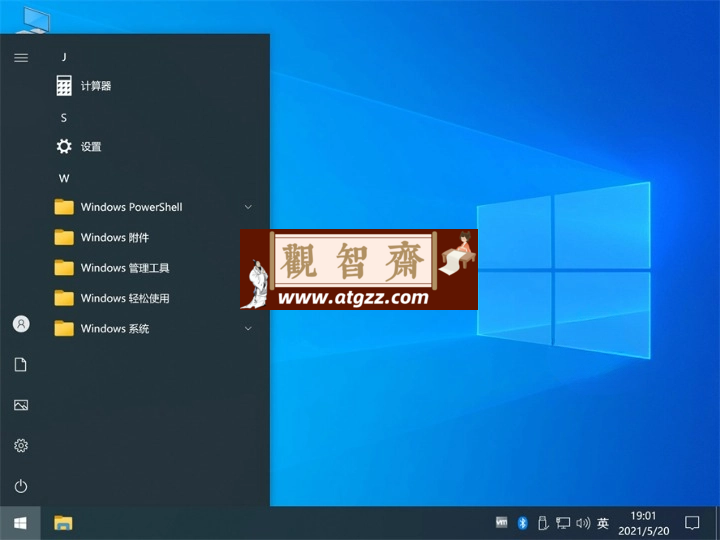Screen dimensions: 720x540
Task: Open File Explorer from the taskbar
Action: tap(63, 523)
